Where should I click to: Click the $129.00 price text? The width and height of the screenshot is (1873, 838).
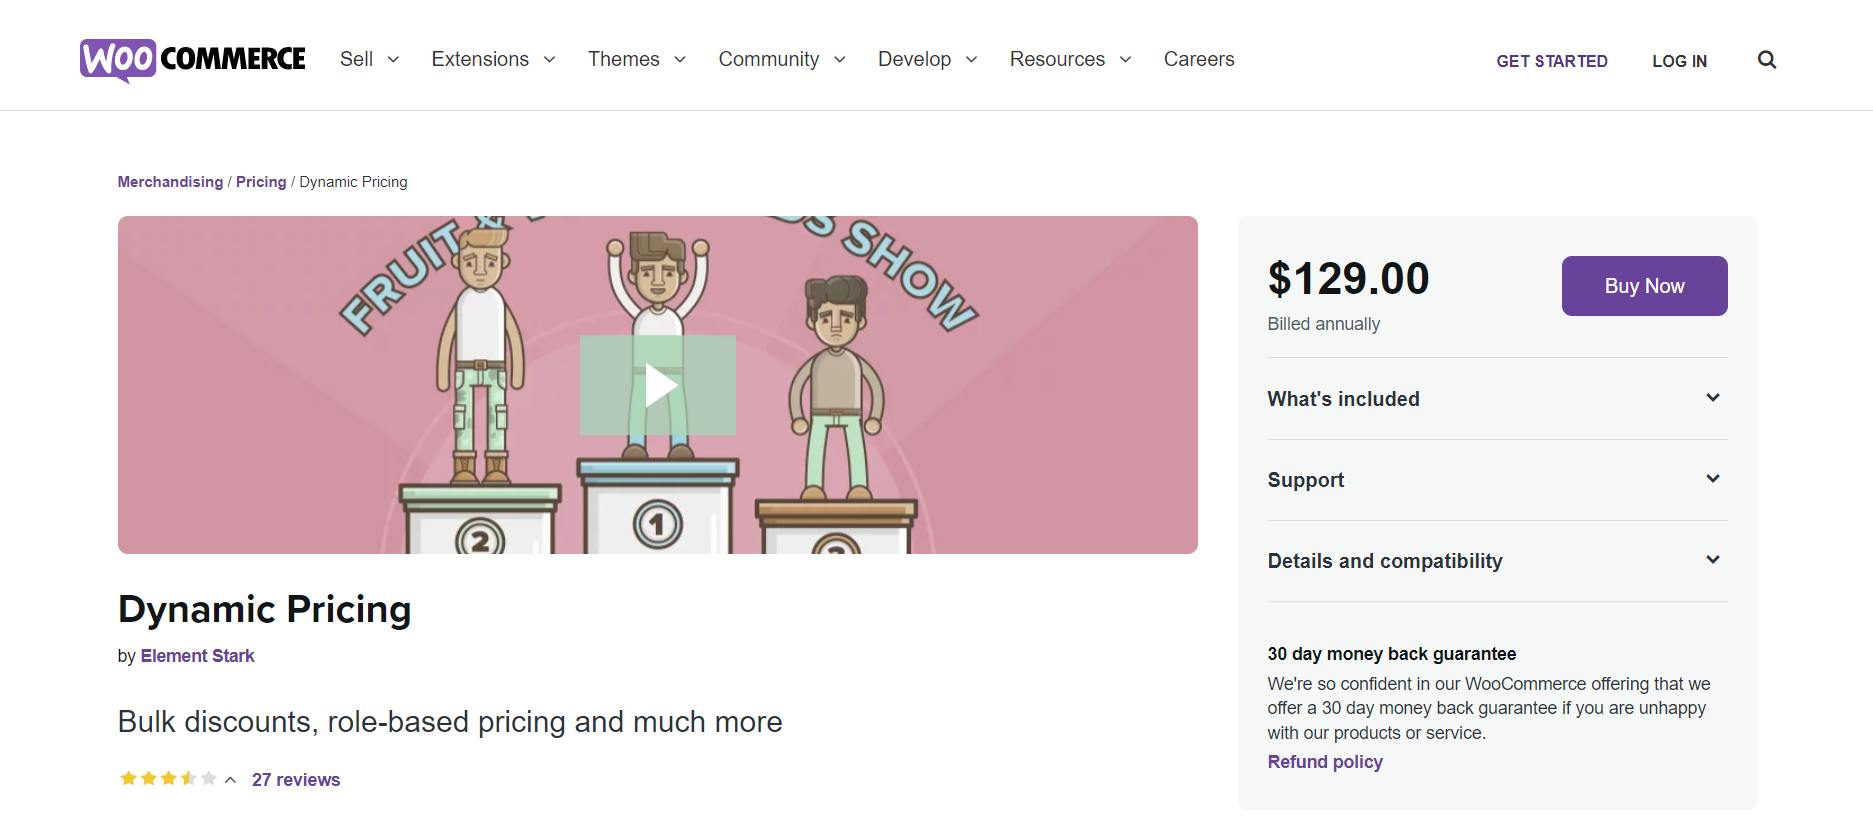click(x=1348, y=278)
